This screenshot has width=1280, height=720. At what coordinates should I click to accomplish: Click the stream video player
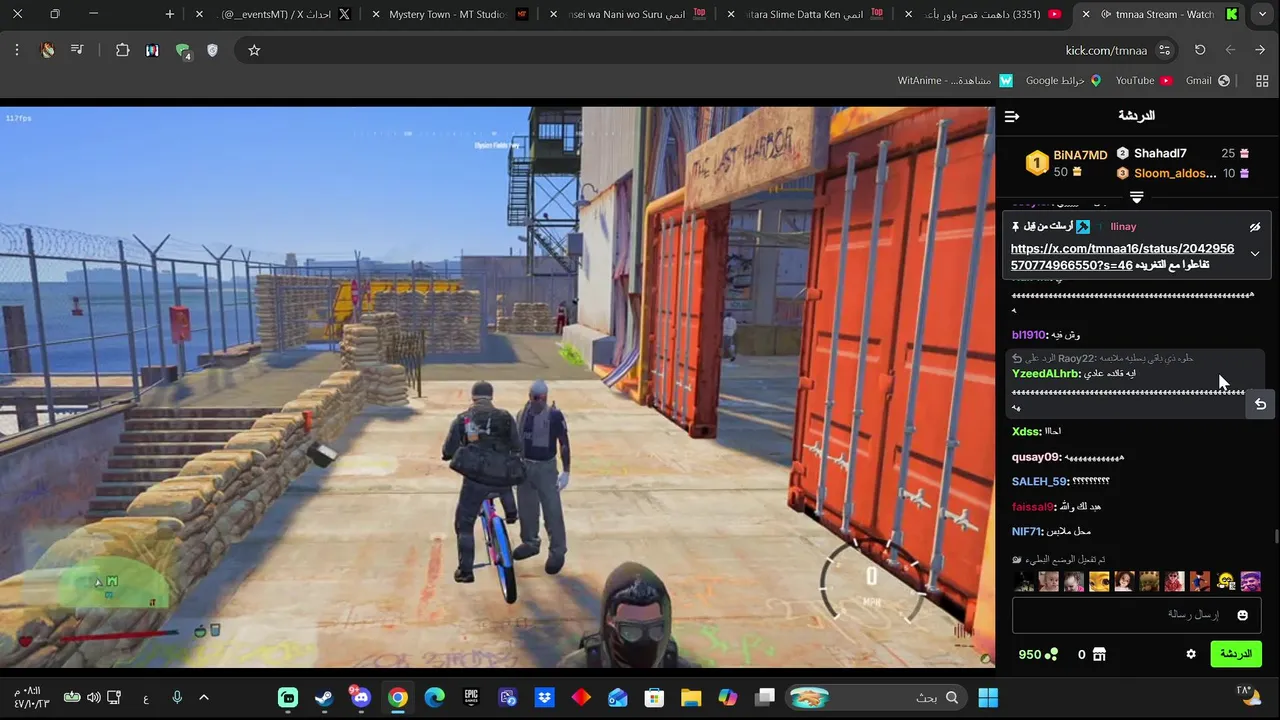[x=497, y=387]
